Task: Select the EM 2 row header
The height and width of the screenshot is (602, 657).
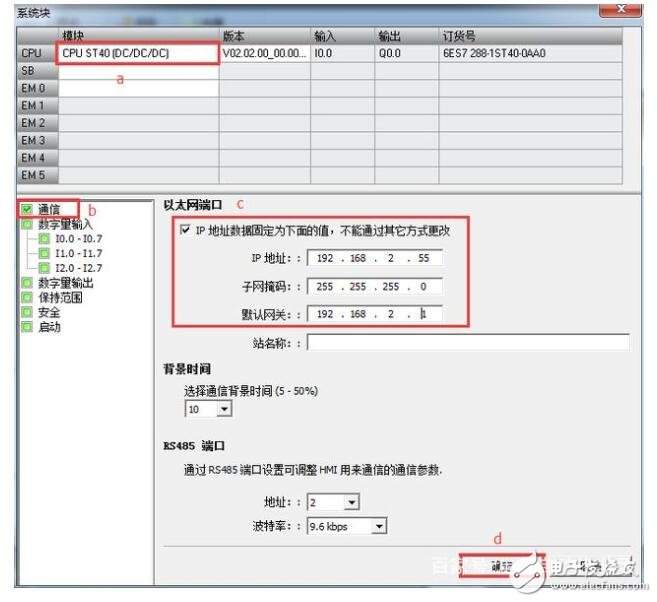Action: pyautogui.click(x=37, y=123)
